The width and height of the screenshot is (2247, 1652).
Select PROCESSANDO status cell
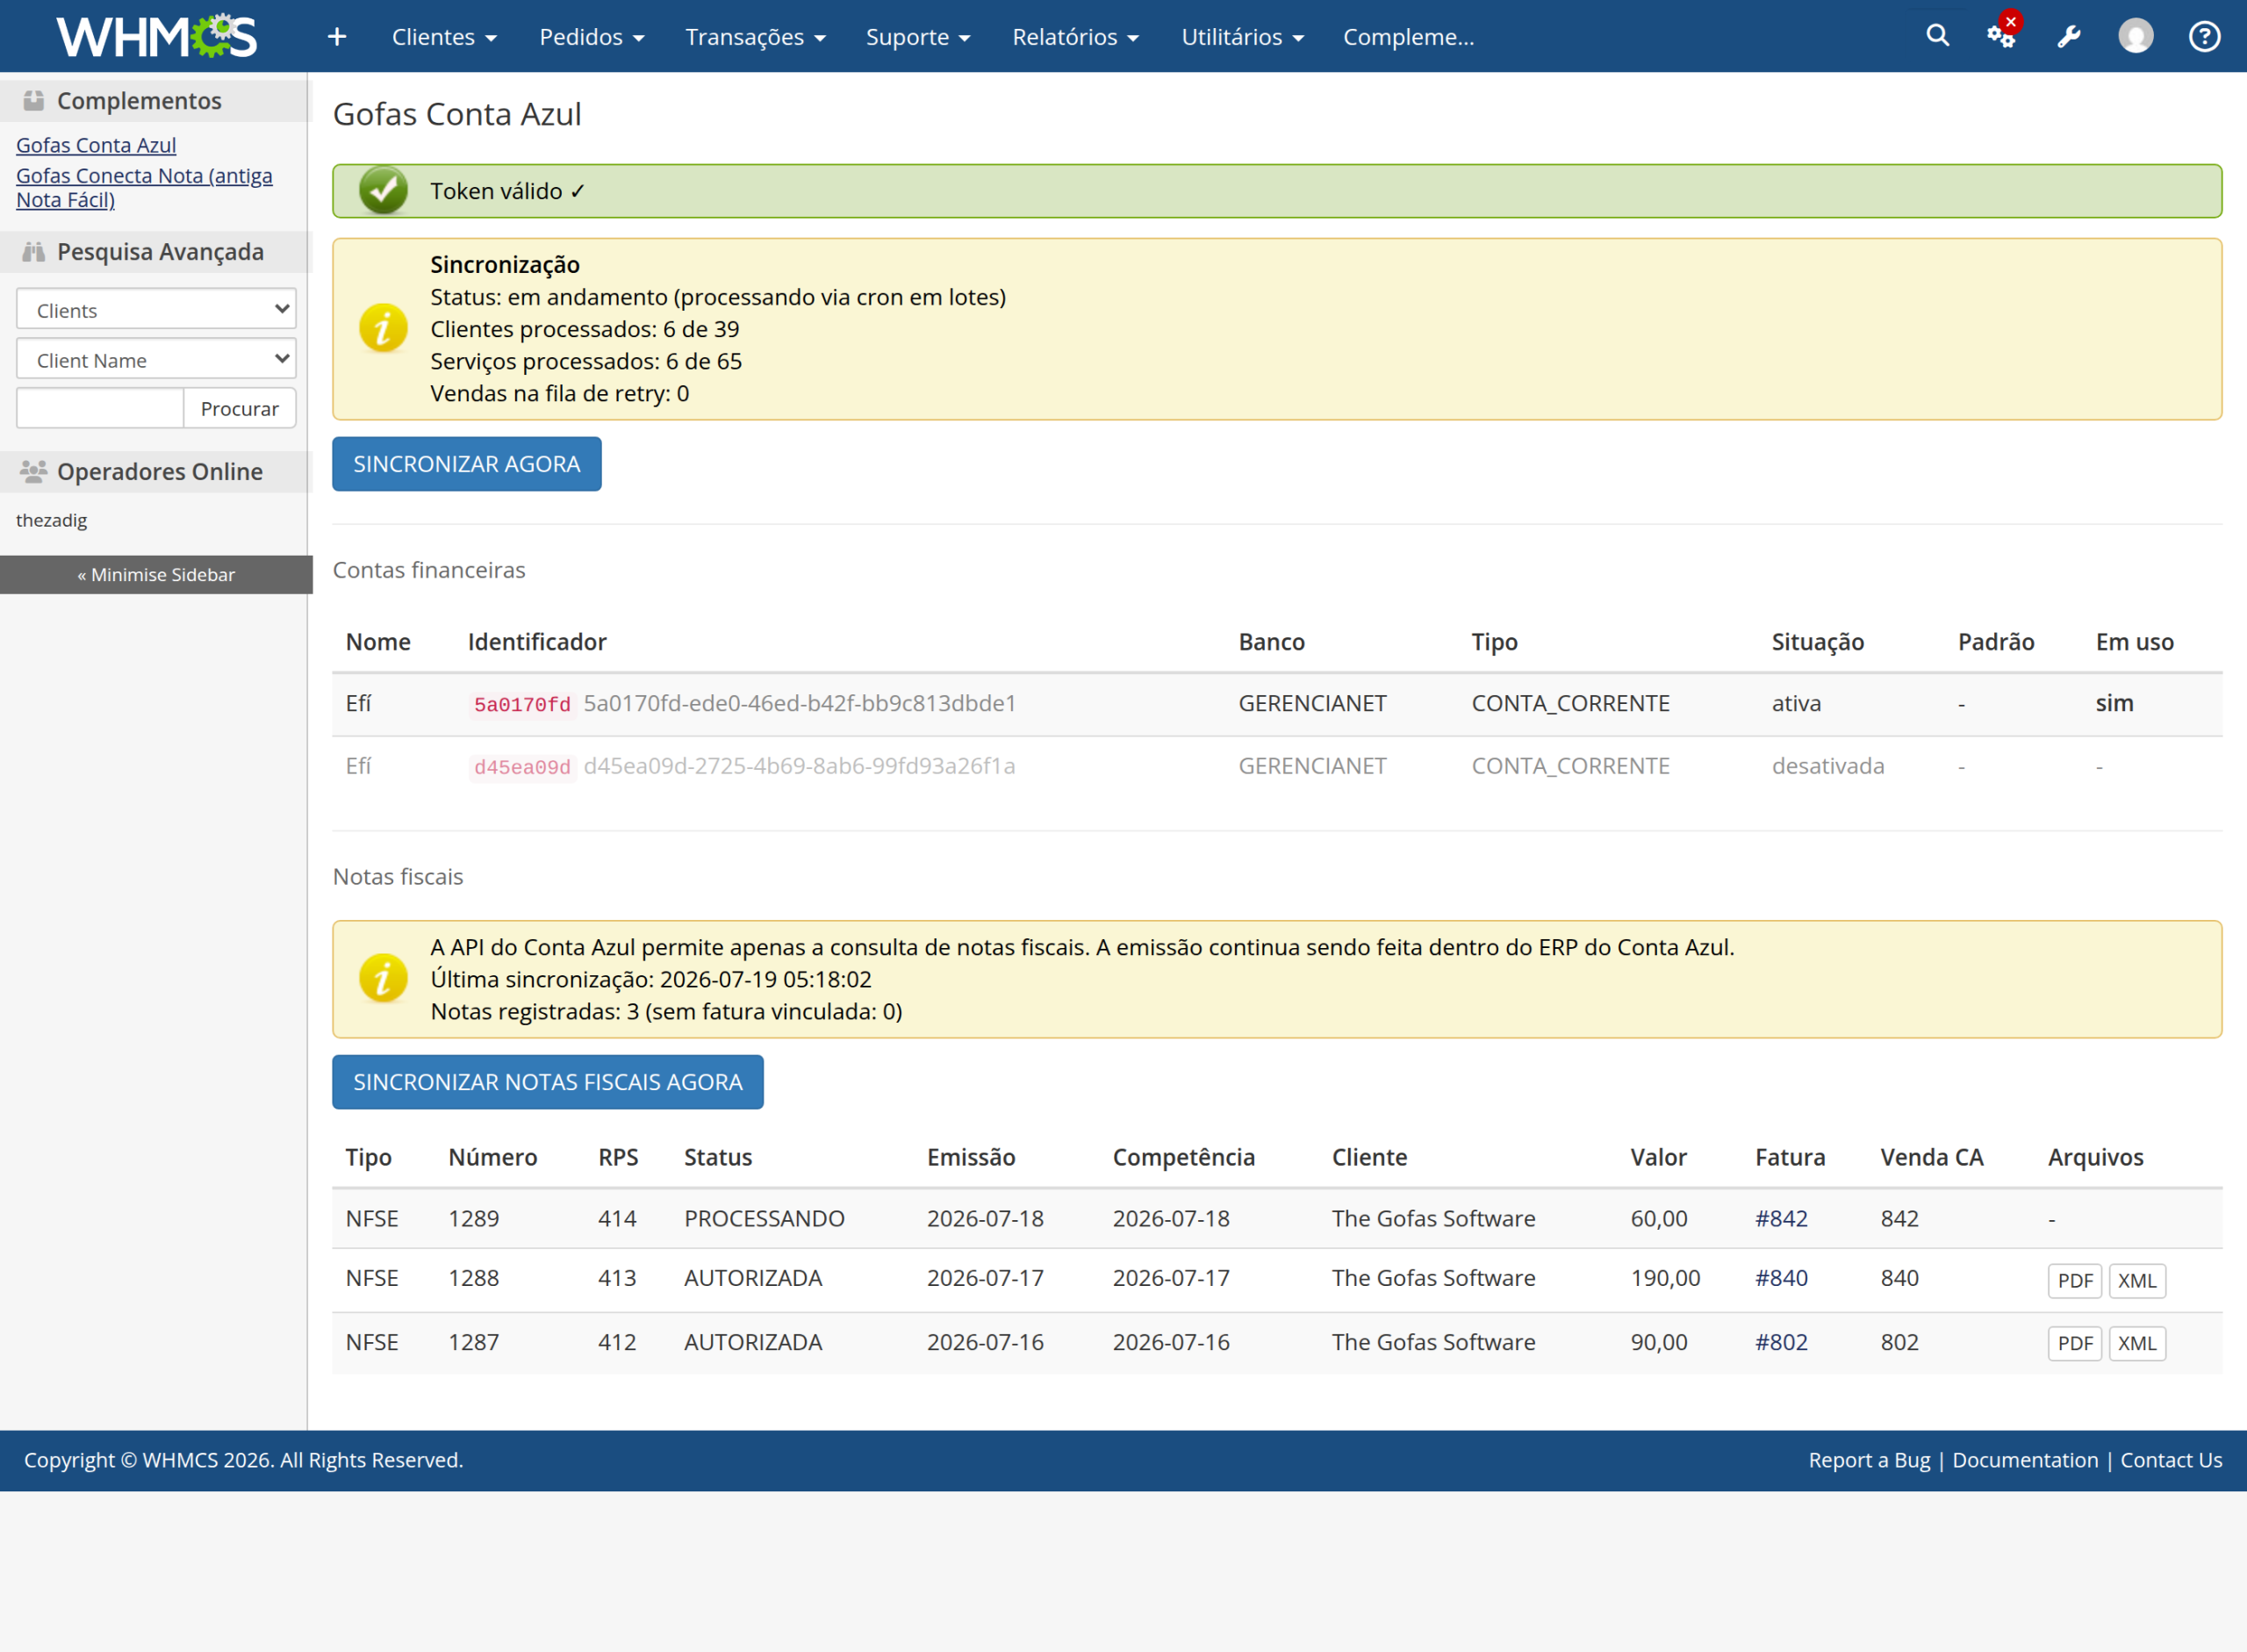pos(764,1218)
